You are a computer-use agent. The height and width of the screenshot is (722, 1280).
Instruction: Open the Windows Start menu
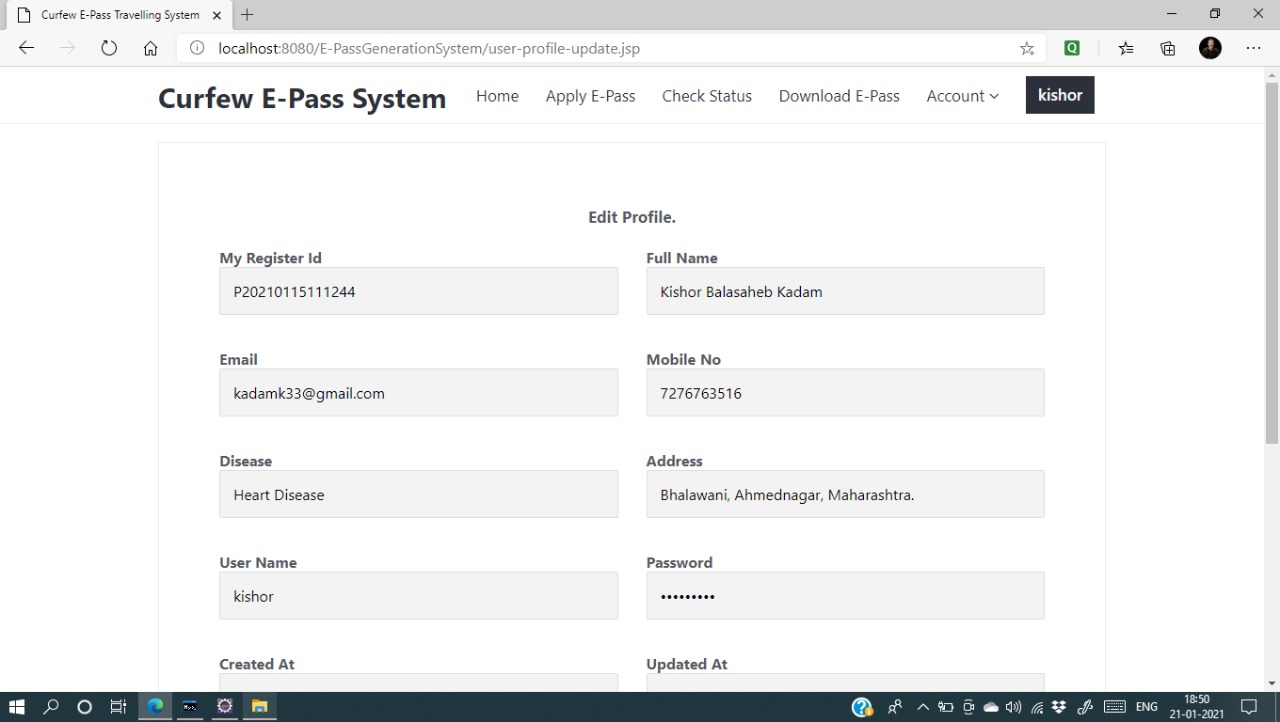pyautogui.click(x=17, y=707)
